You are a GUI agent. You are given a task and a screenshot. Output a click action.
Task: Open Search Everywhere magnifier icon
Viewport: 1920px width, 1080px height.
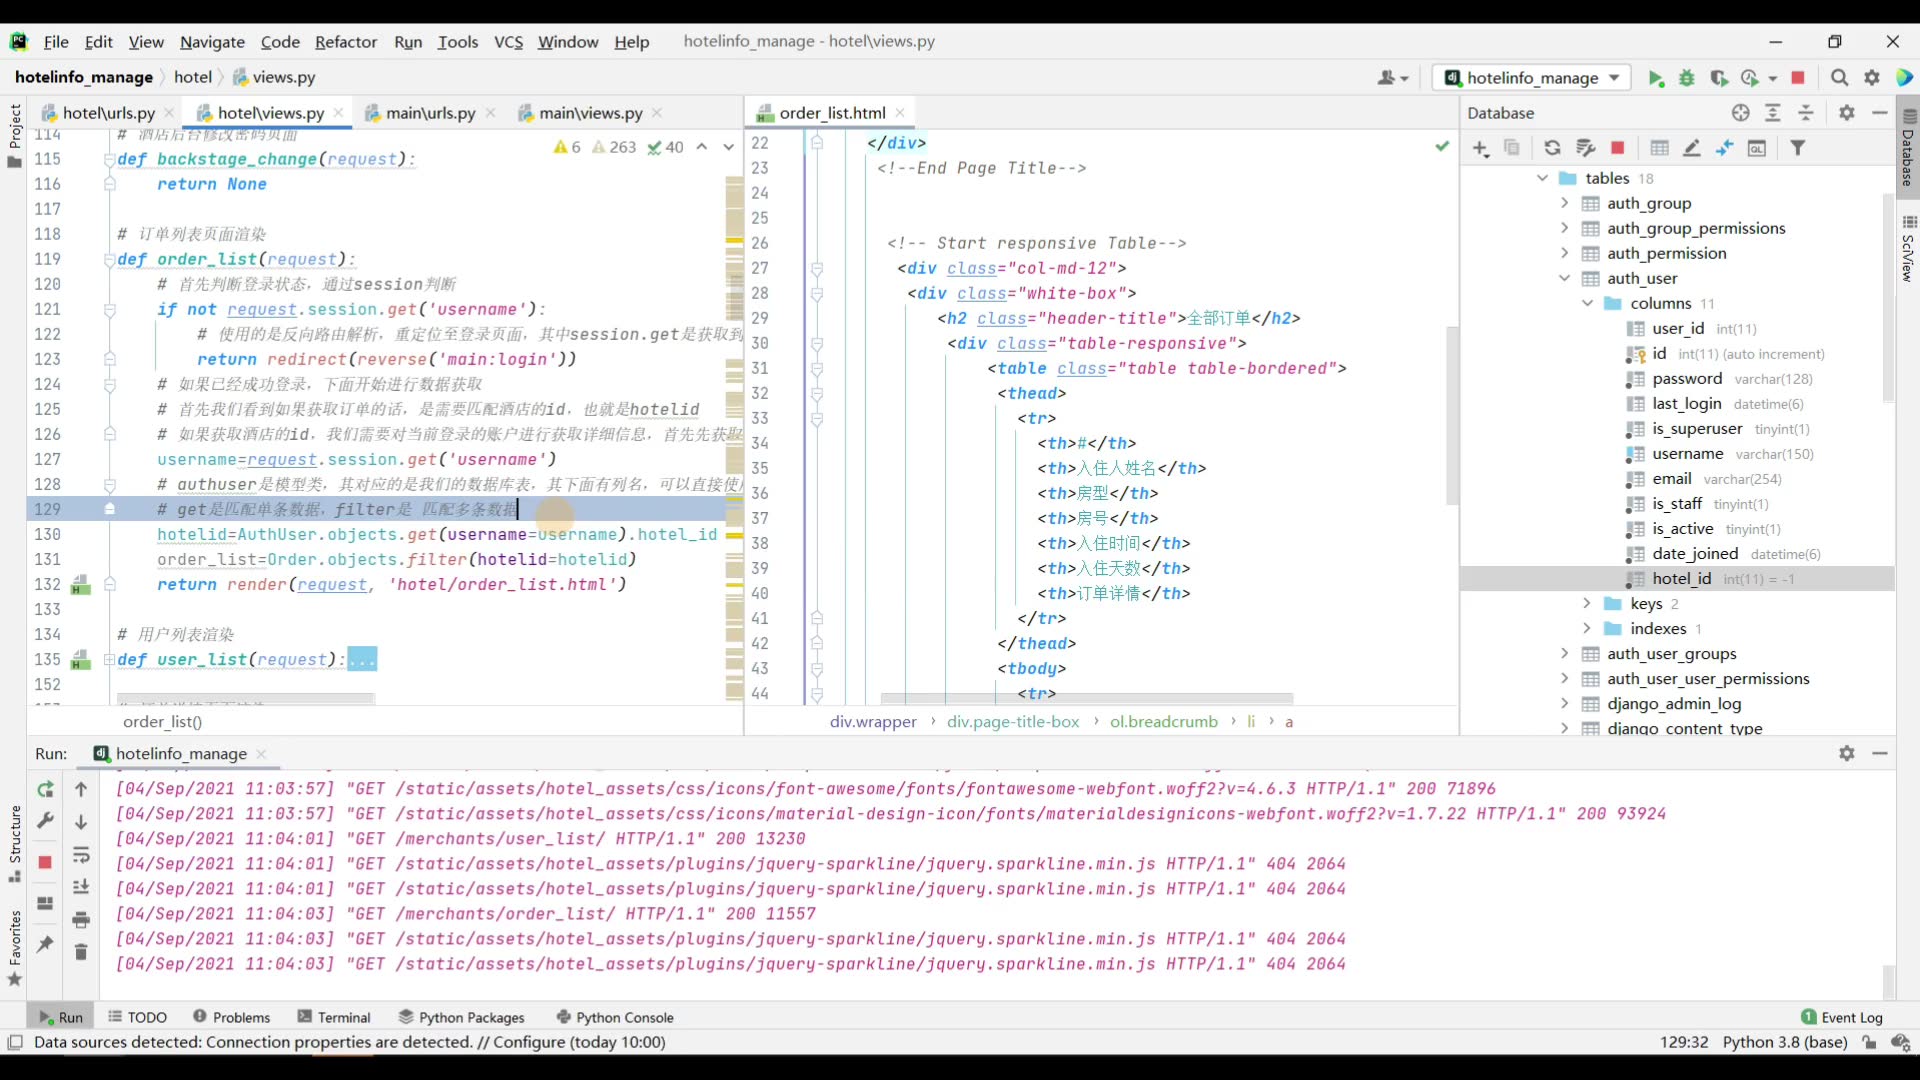[x=1839, y=78]
